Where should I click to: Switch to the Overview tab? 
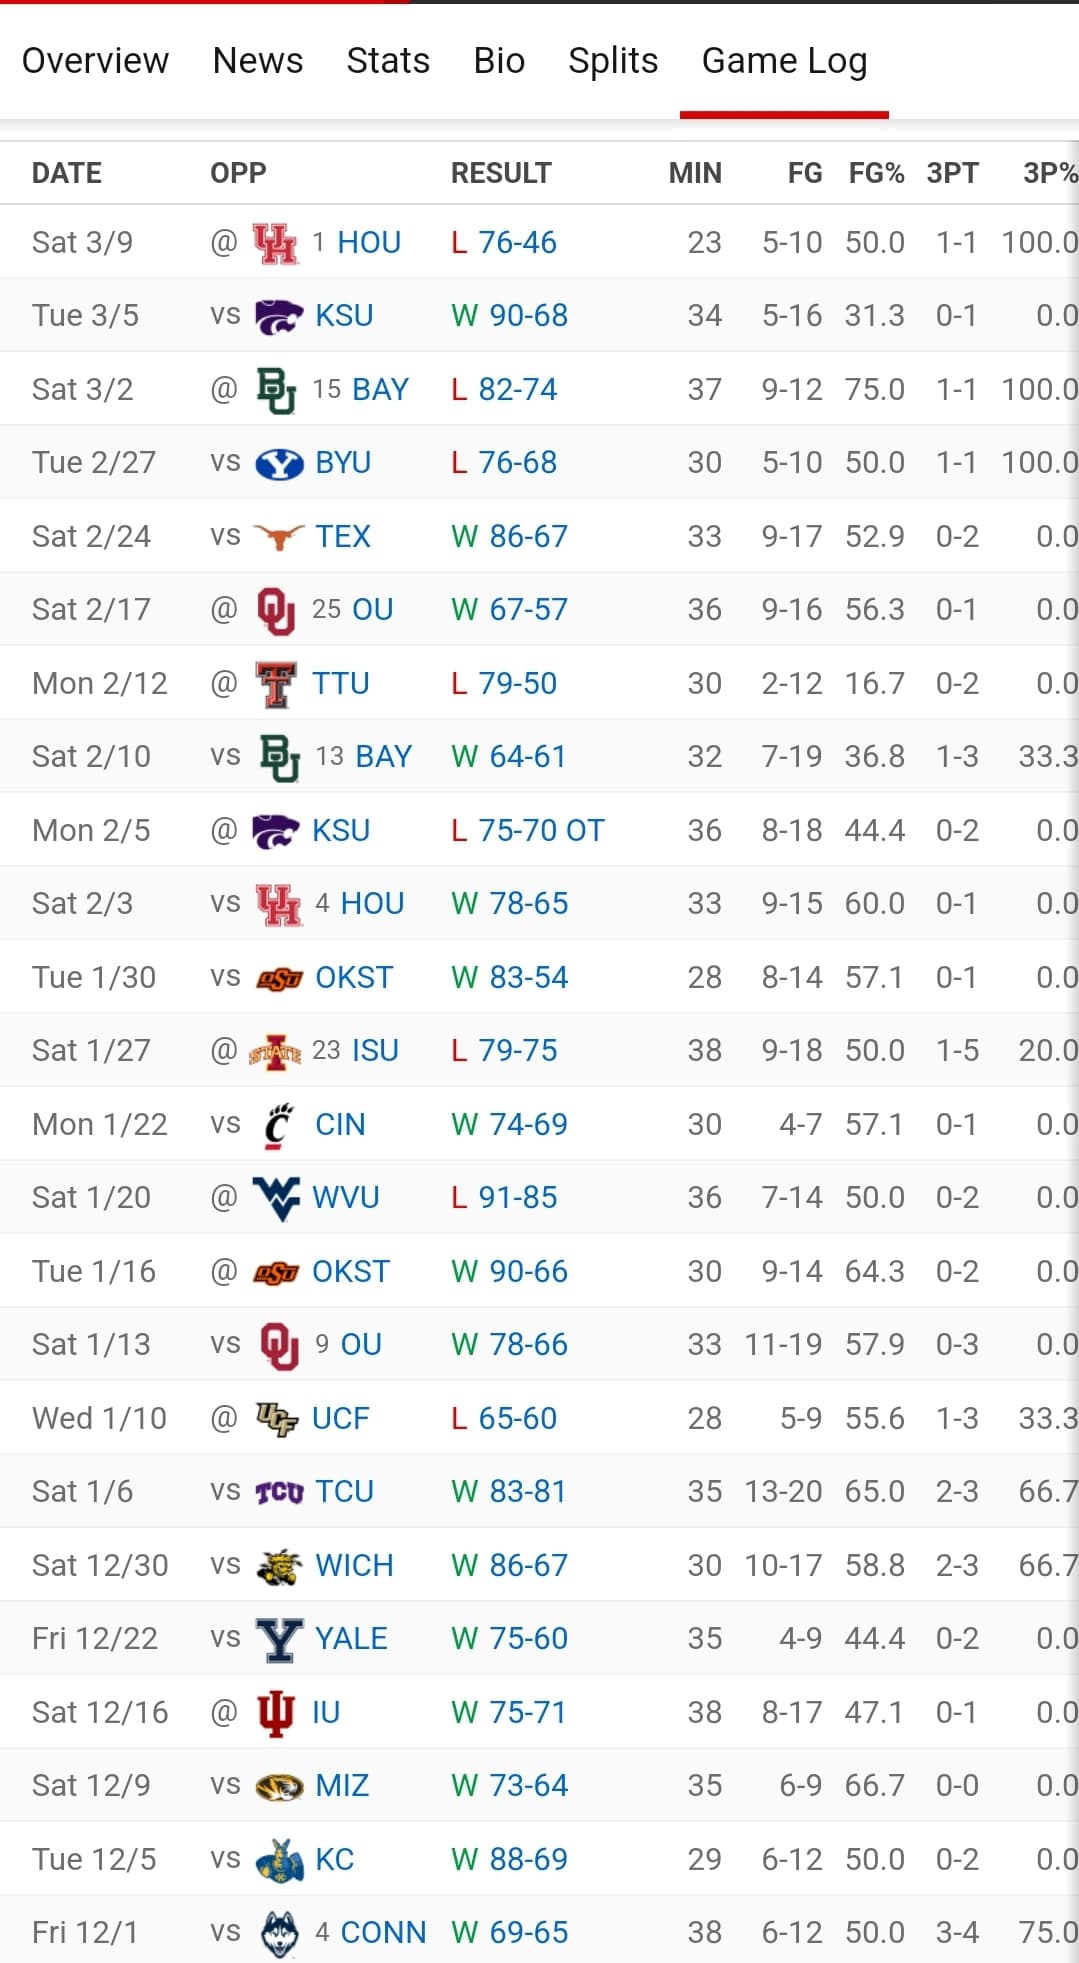click(x=95, y=61)
